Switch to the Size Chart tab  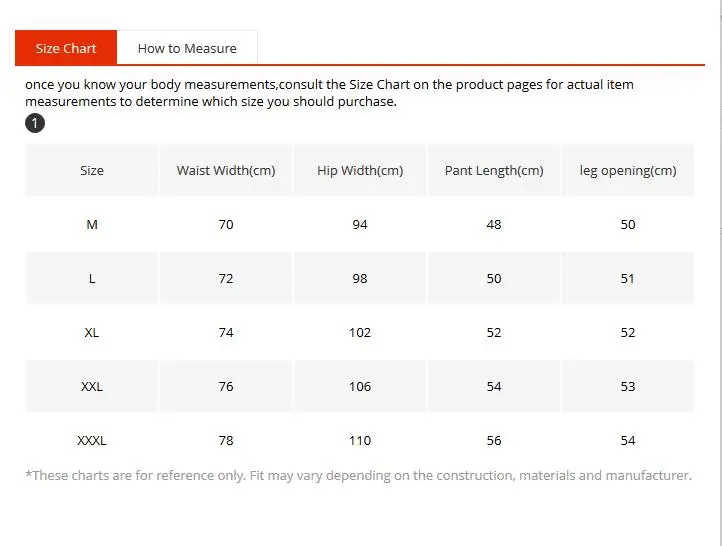pos(66,48)
